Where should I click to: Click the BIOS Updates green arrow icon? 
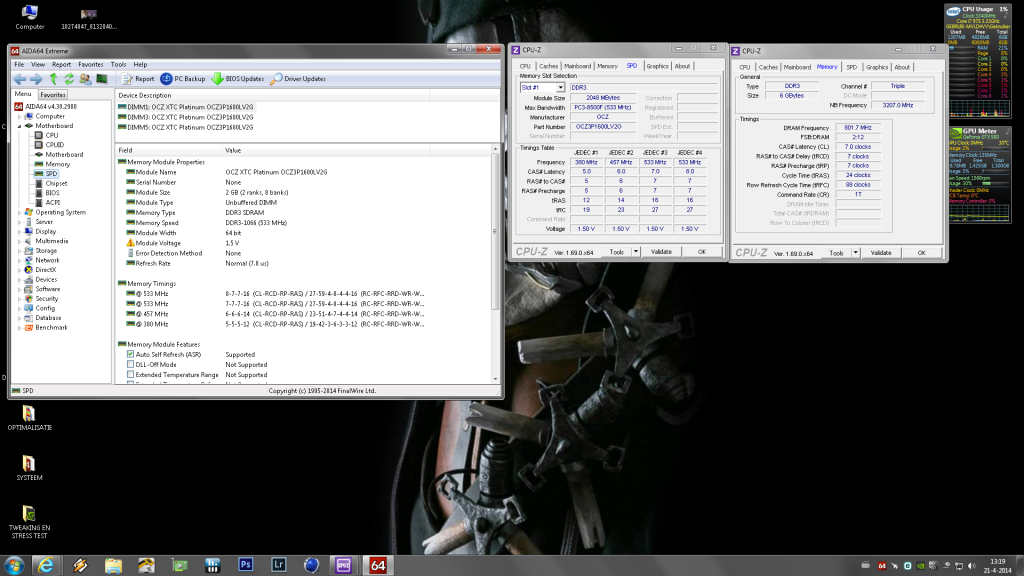tap(217, 79)
